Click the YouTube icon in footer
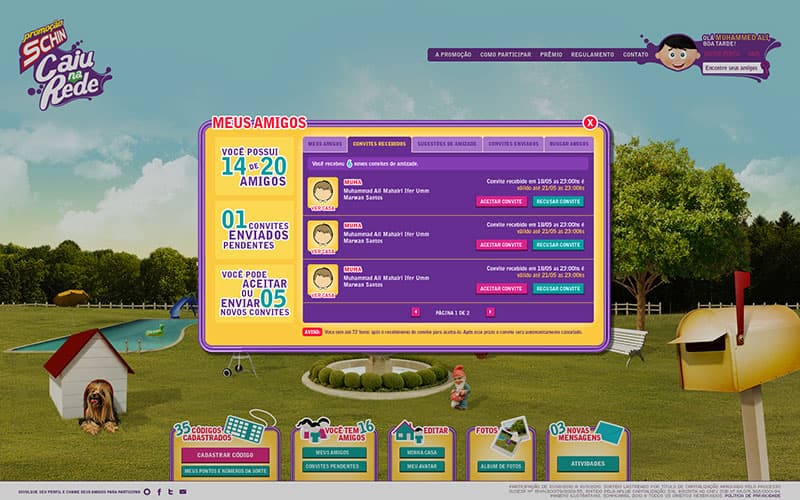Image resolution: width=800 pixels, height=500 pixels. 181,491
